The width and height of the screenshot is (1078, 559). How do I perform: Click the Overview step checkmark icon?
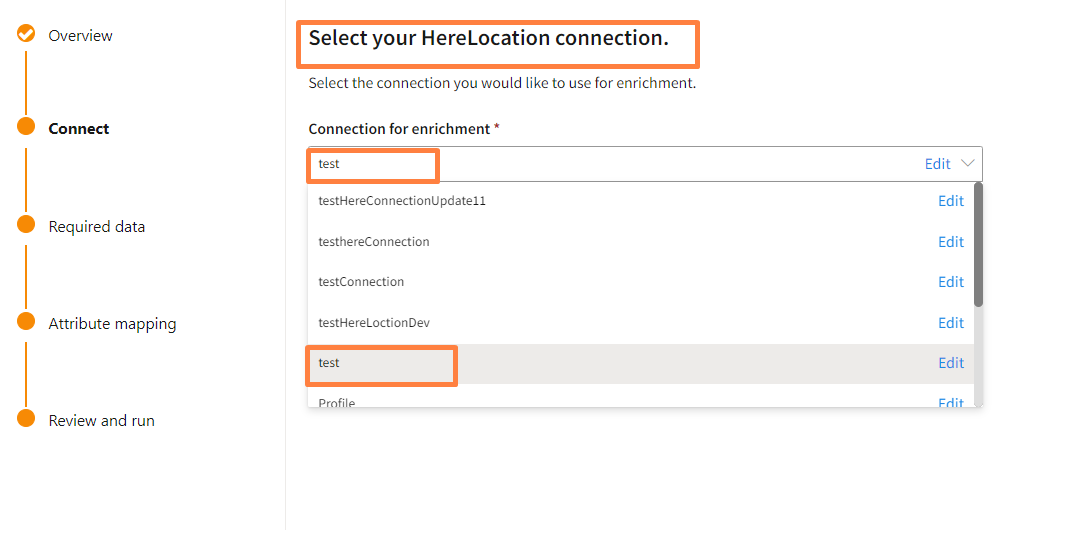coord(26,34)
